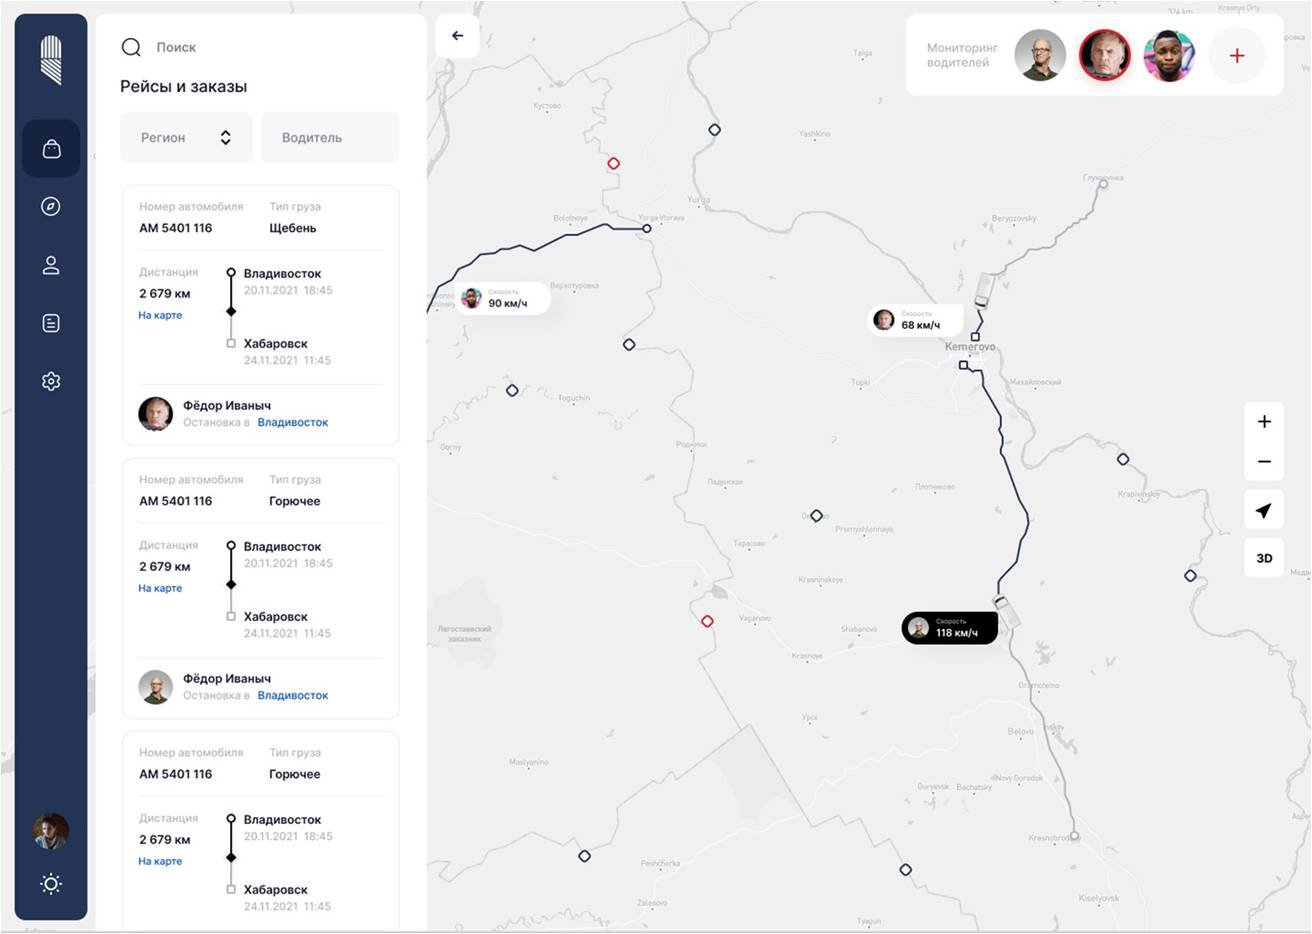
Task: Select the blue marker west of Yashkino
Action: pos(714,130)
